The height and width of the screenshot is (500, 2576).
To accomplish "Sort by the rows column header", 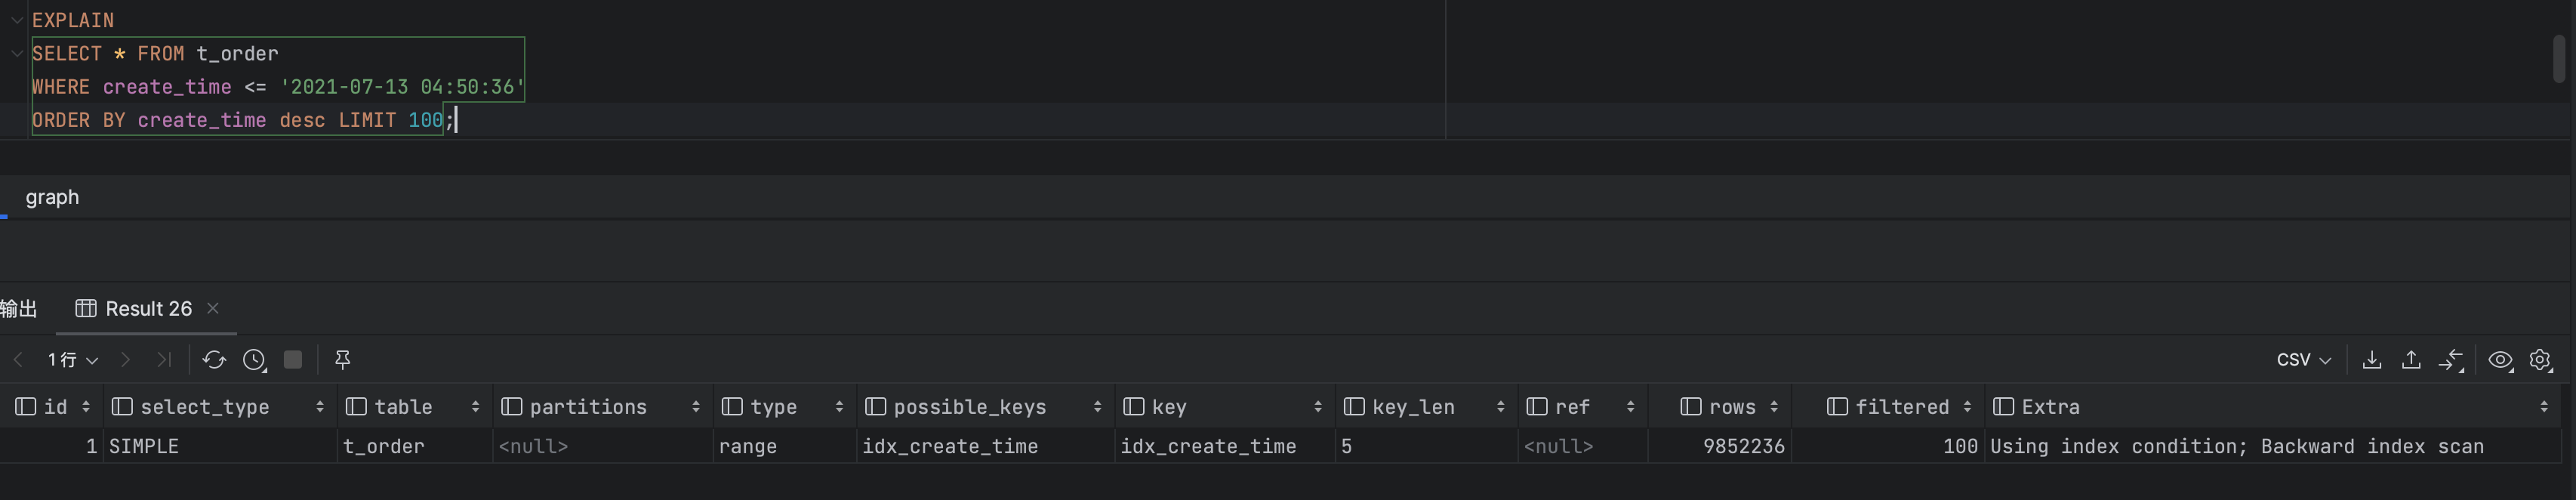I will [1732, 407].
